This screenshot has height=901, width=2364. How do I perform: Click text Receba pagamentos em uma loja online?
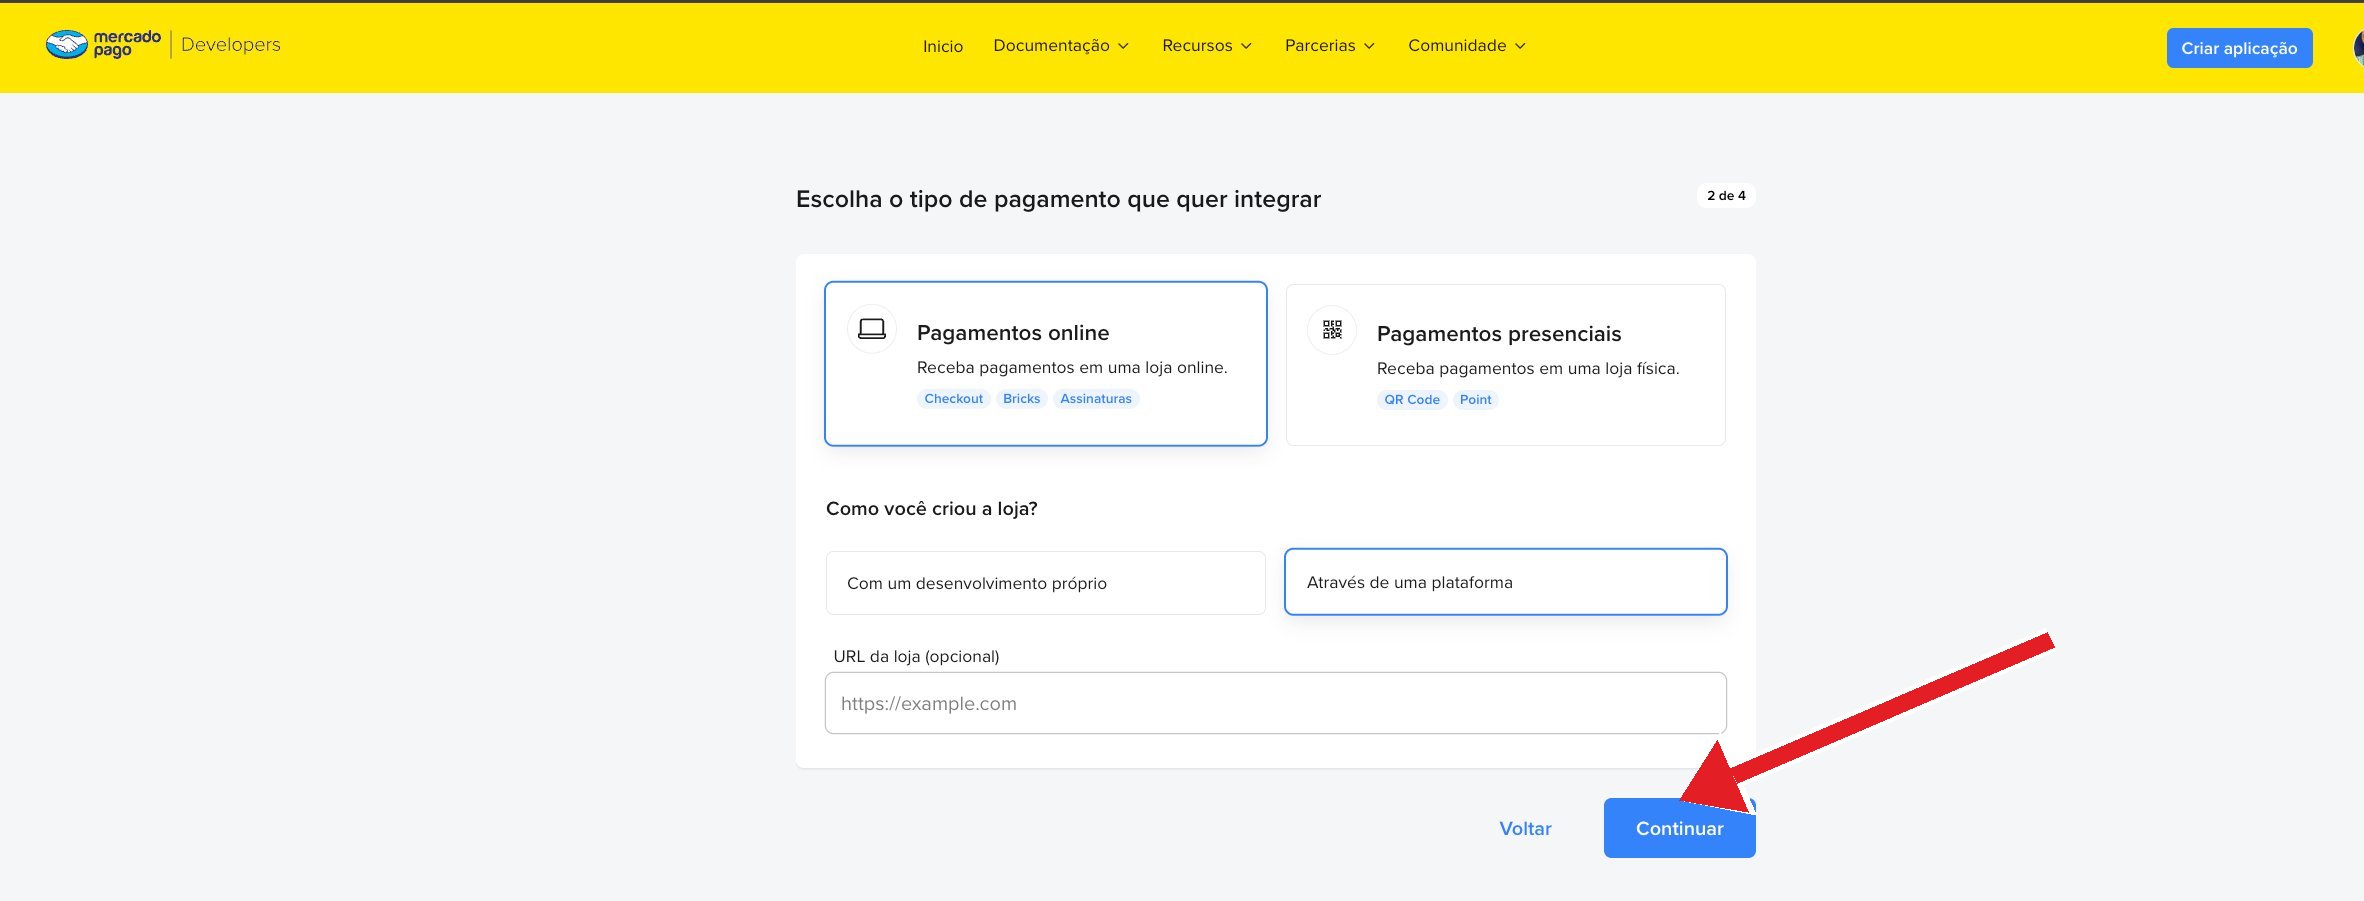[1072, 367]
